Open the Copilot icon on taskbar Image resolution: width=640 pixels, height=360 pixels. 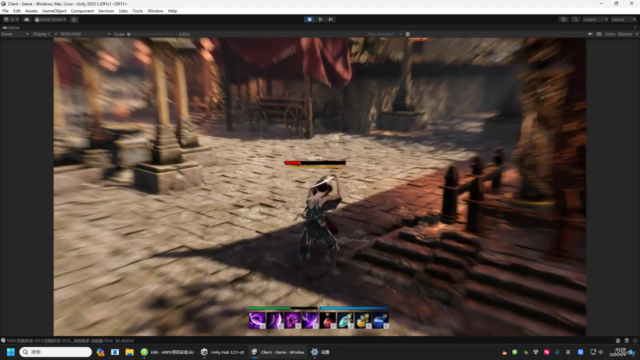click(100, 352)
